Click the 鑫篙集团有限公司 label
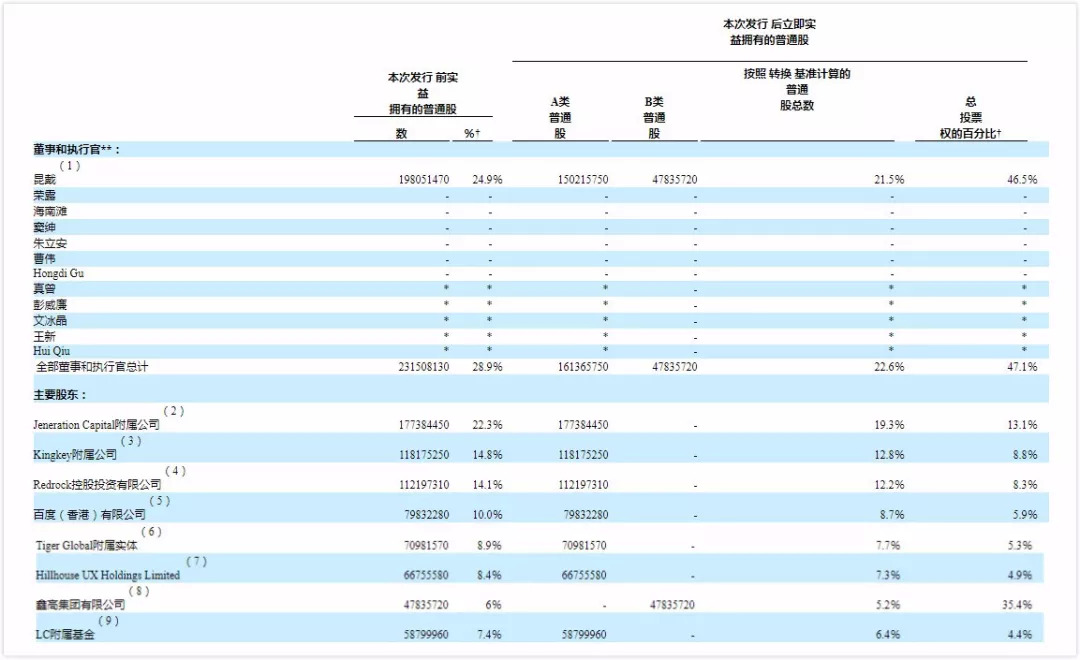 point(81,605)
